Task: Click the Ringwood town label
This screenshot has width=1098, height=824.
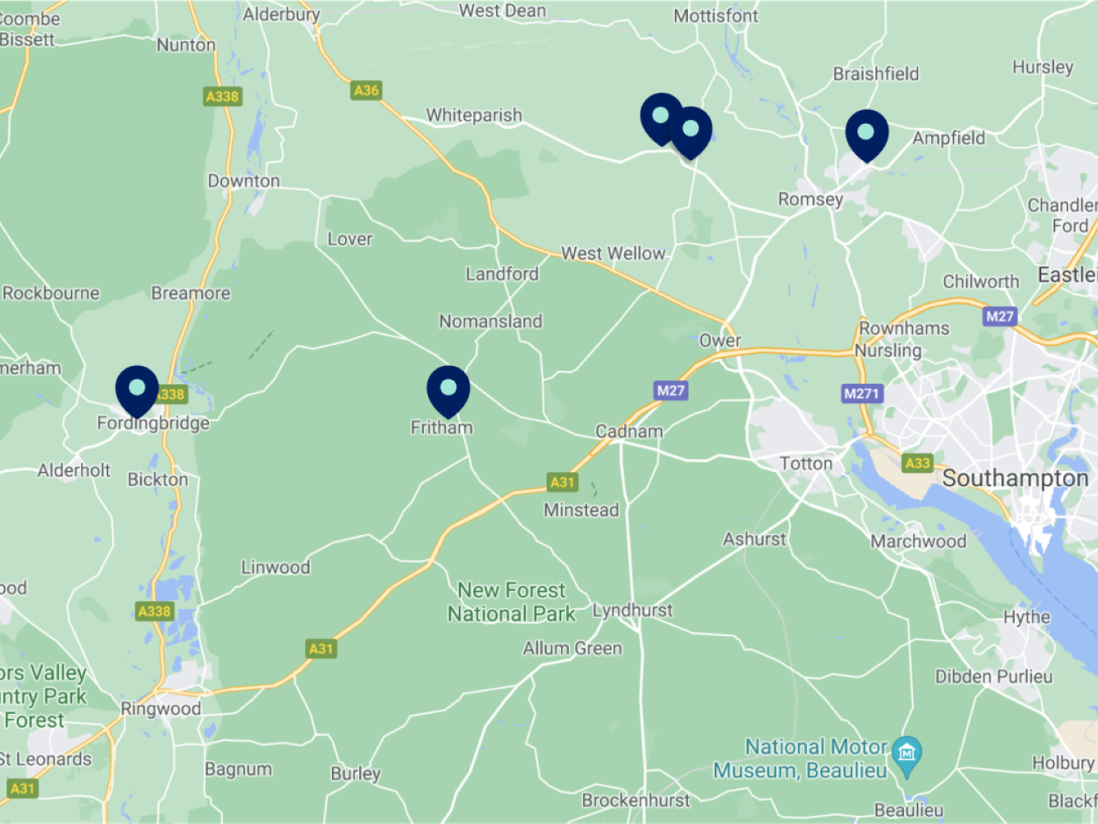Action: [x=160, y=708]
